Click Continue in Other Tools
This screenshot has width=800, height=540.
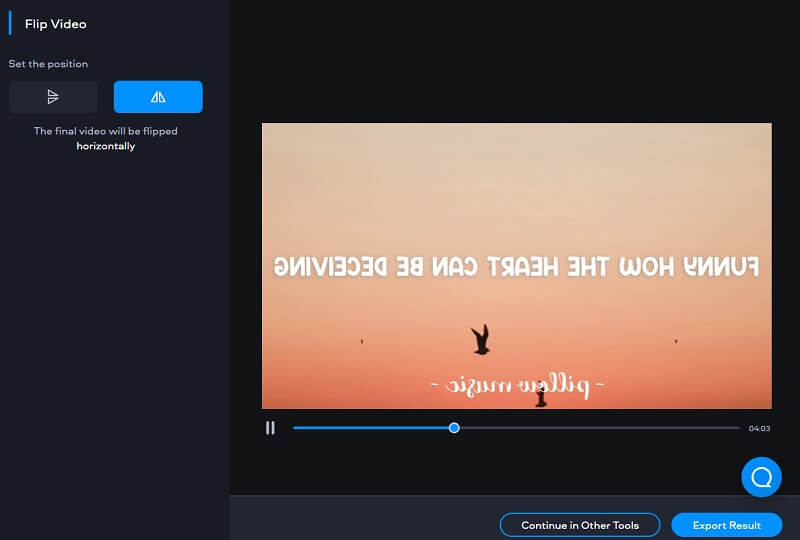pyautogui.click(x=580, y=525)
